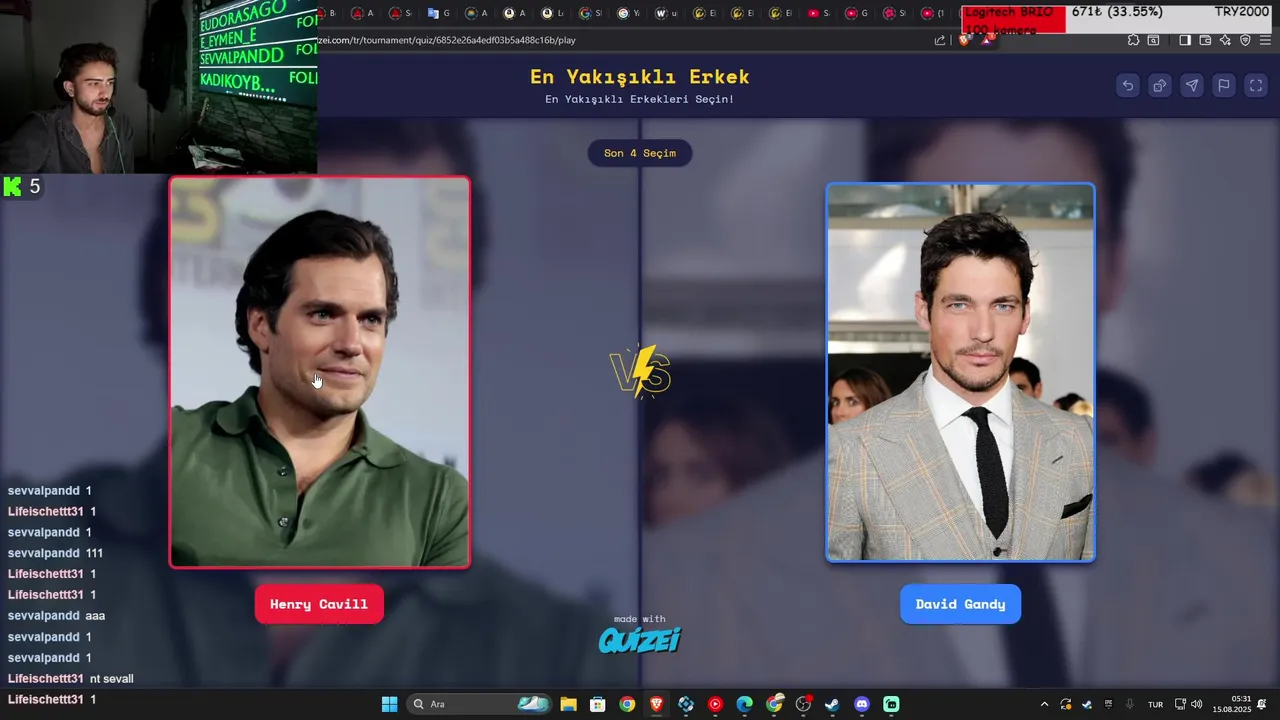
Task: Click chat message 'Lifeischettt31 nt sevall'
Action: (x=70, y=679)
